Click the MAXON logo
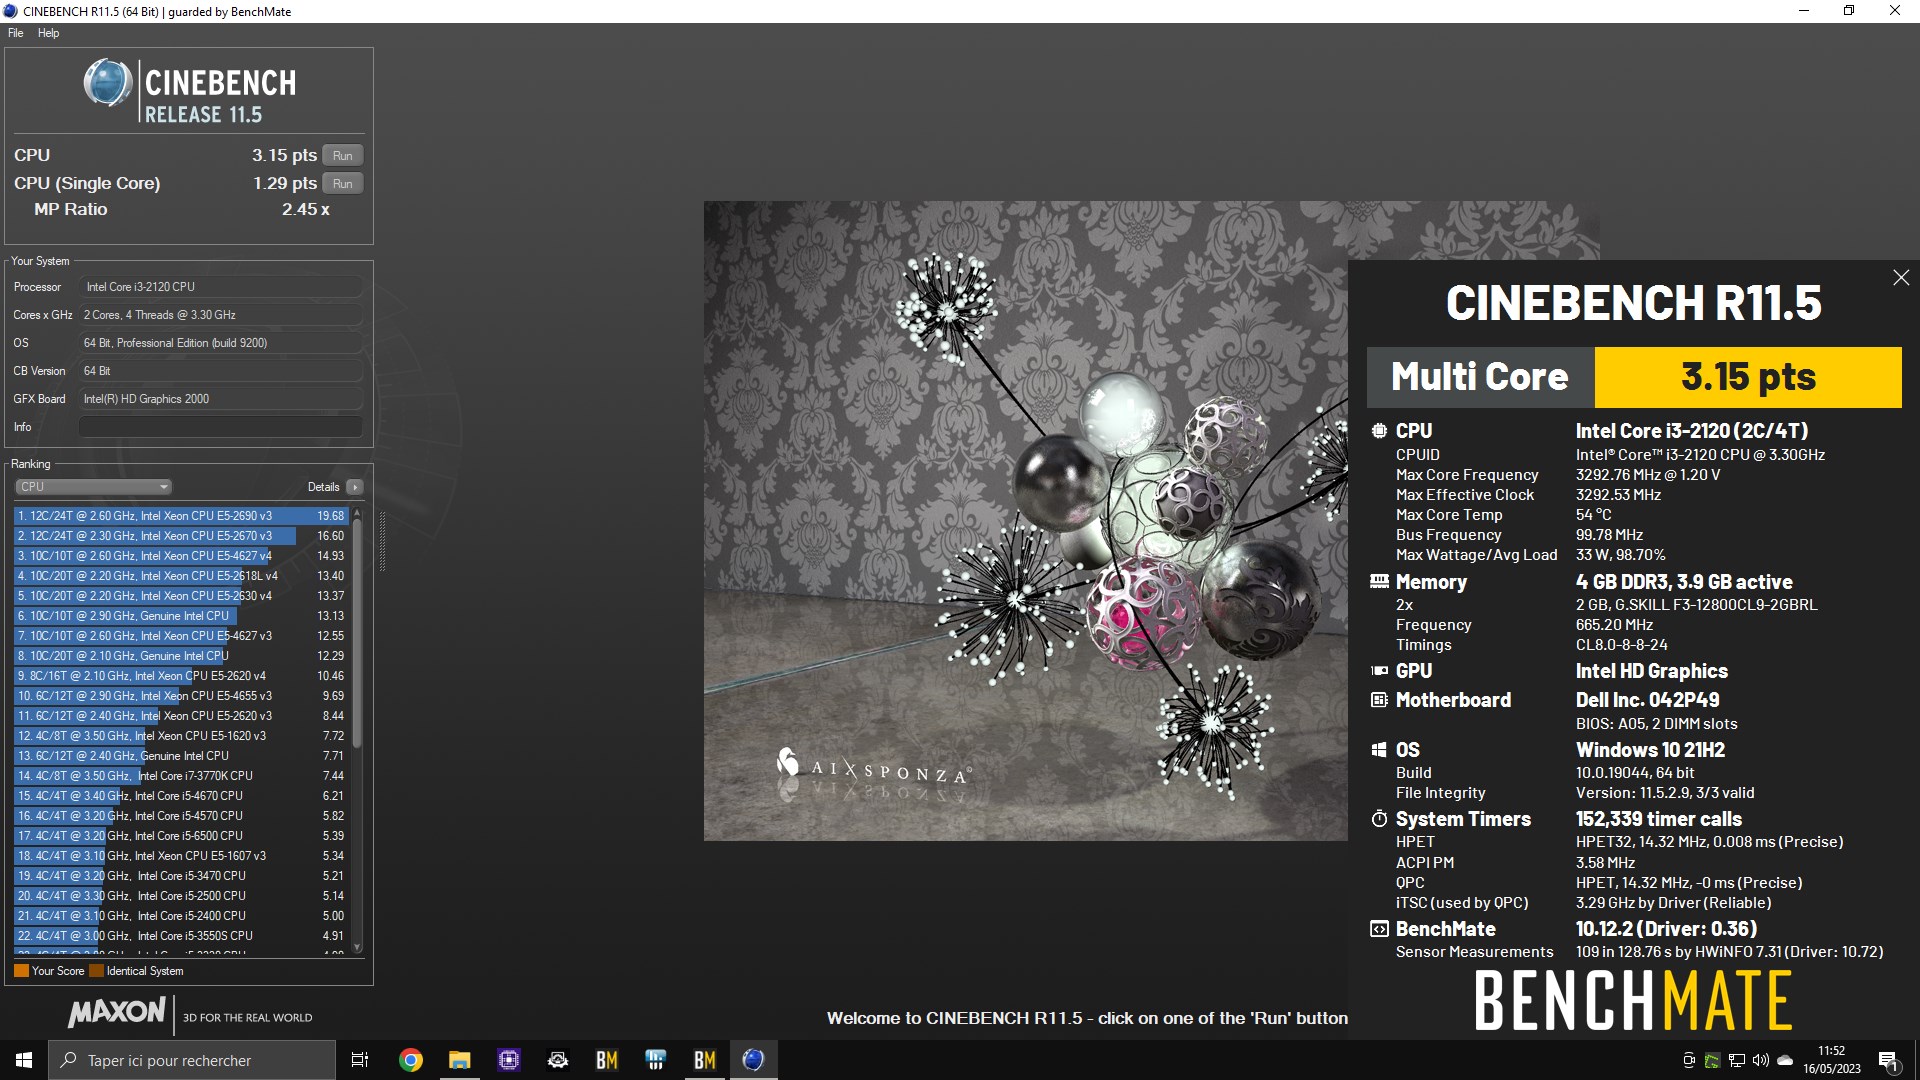 (x=117, y=1013)
